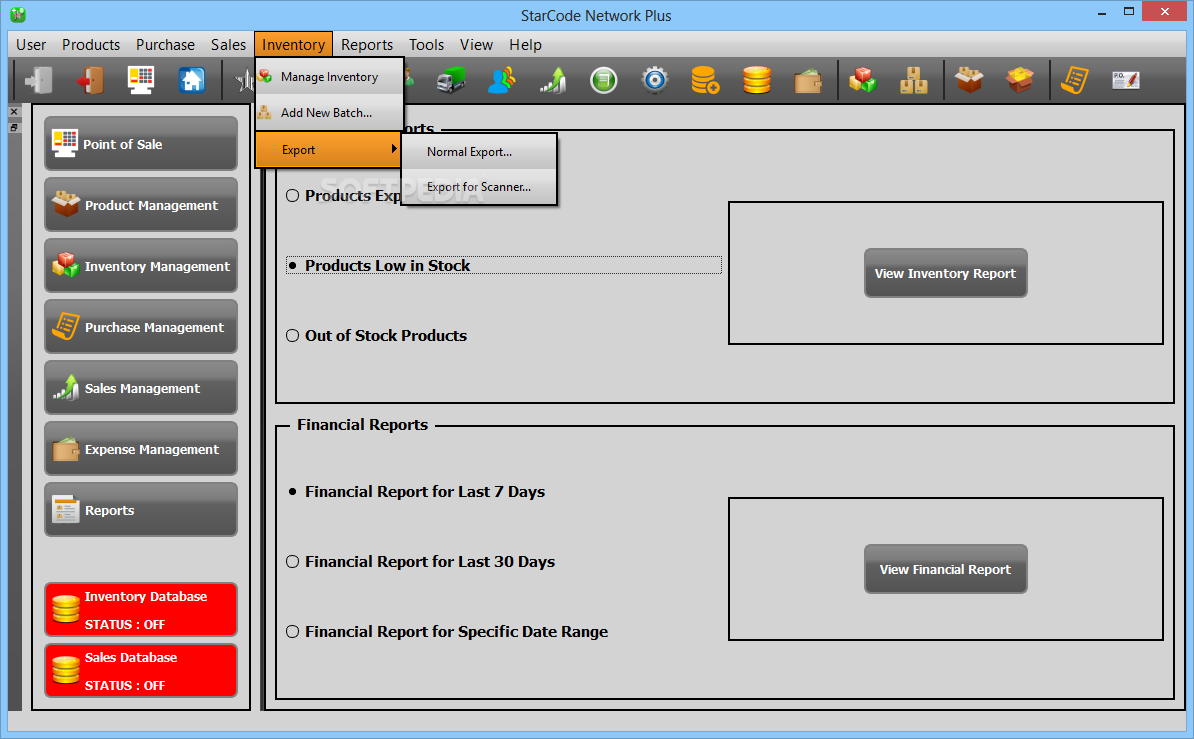Click the StarCode app icon in title bar

point(18,14)
